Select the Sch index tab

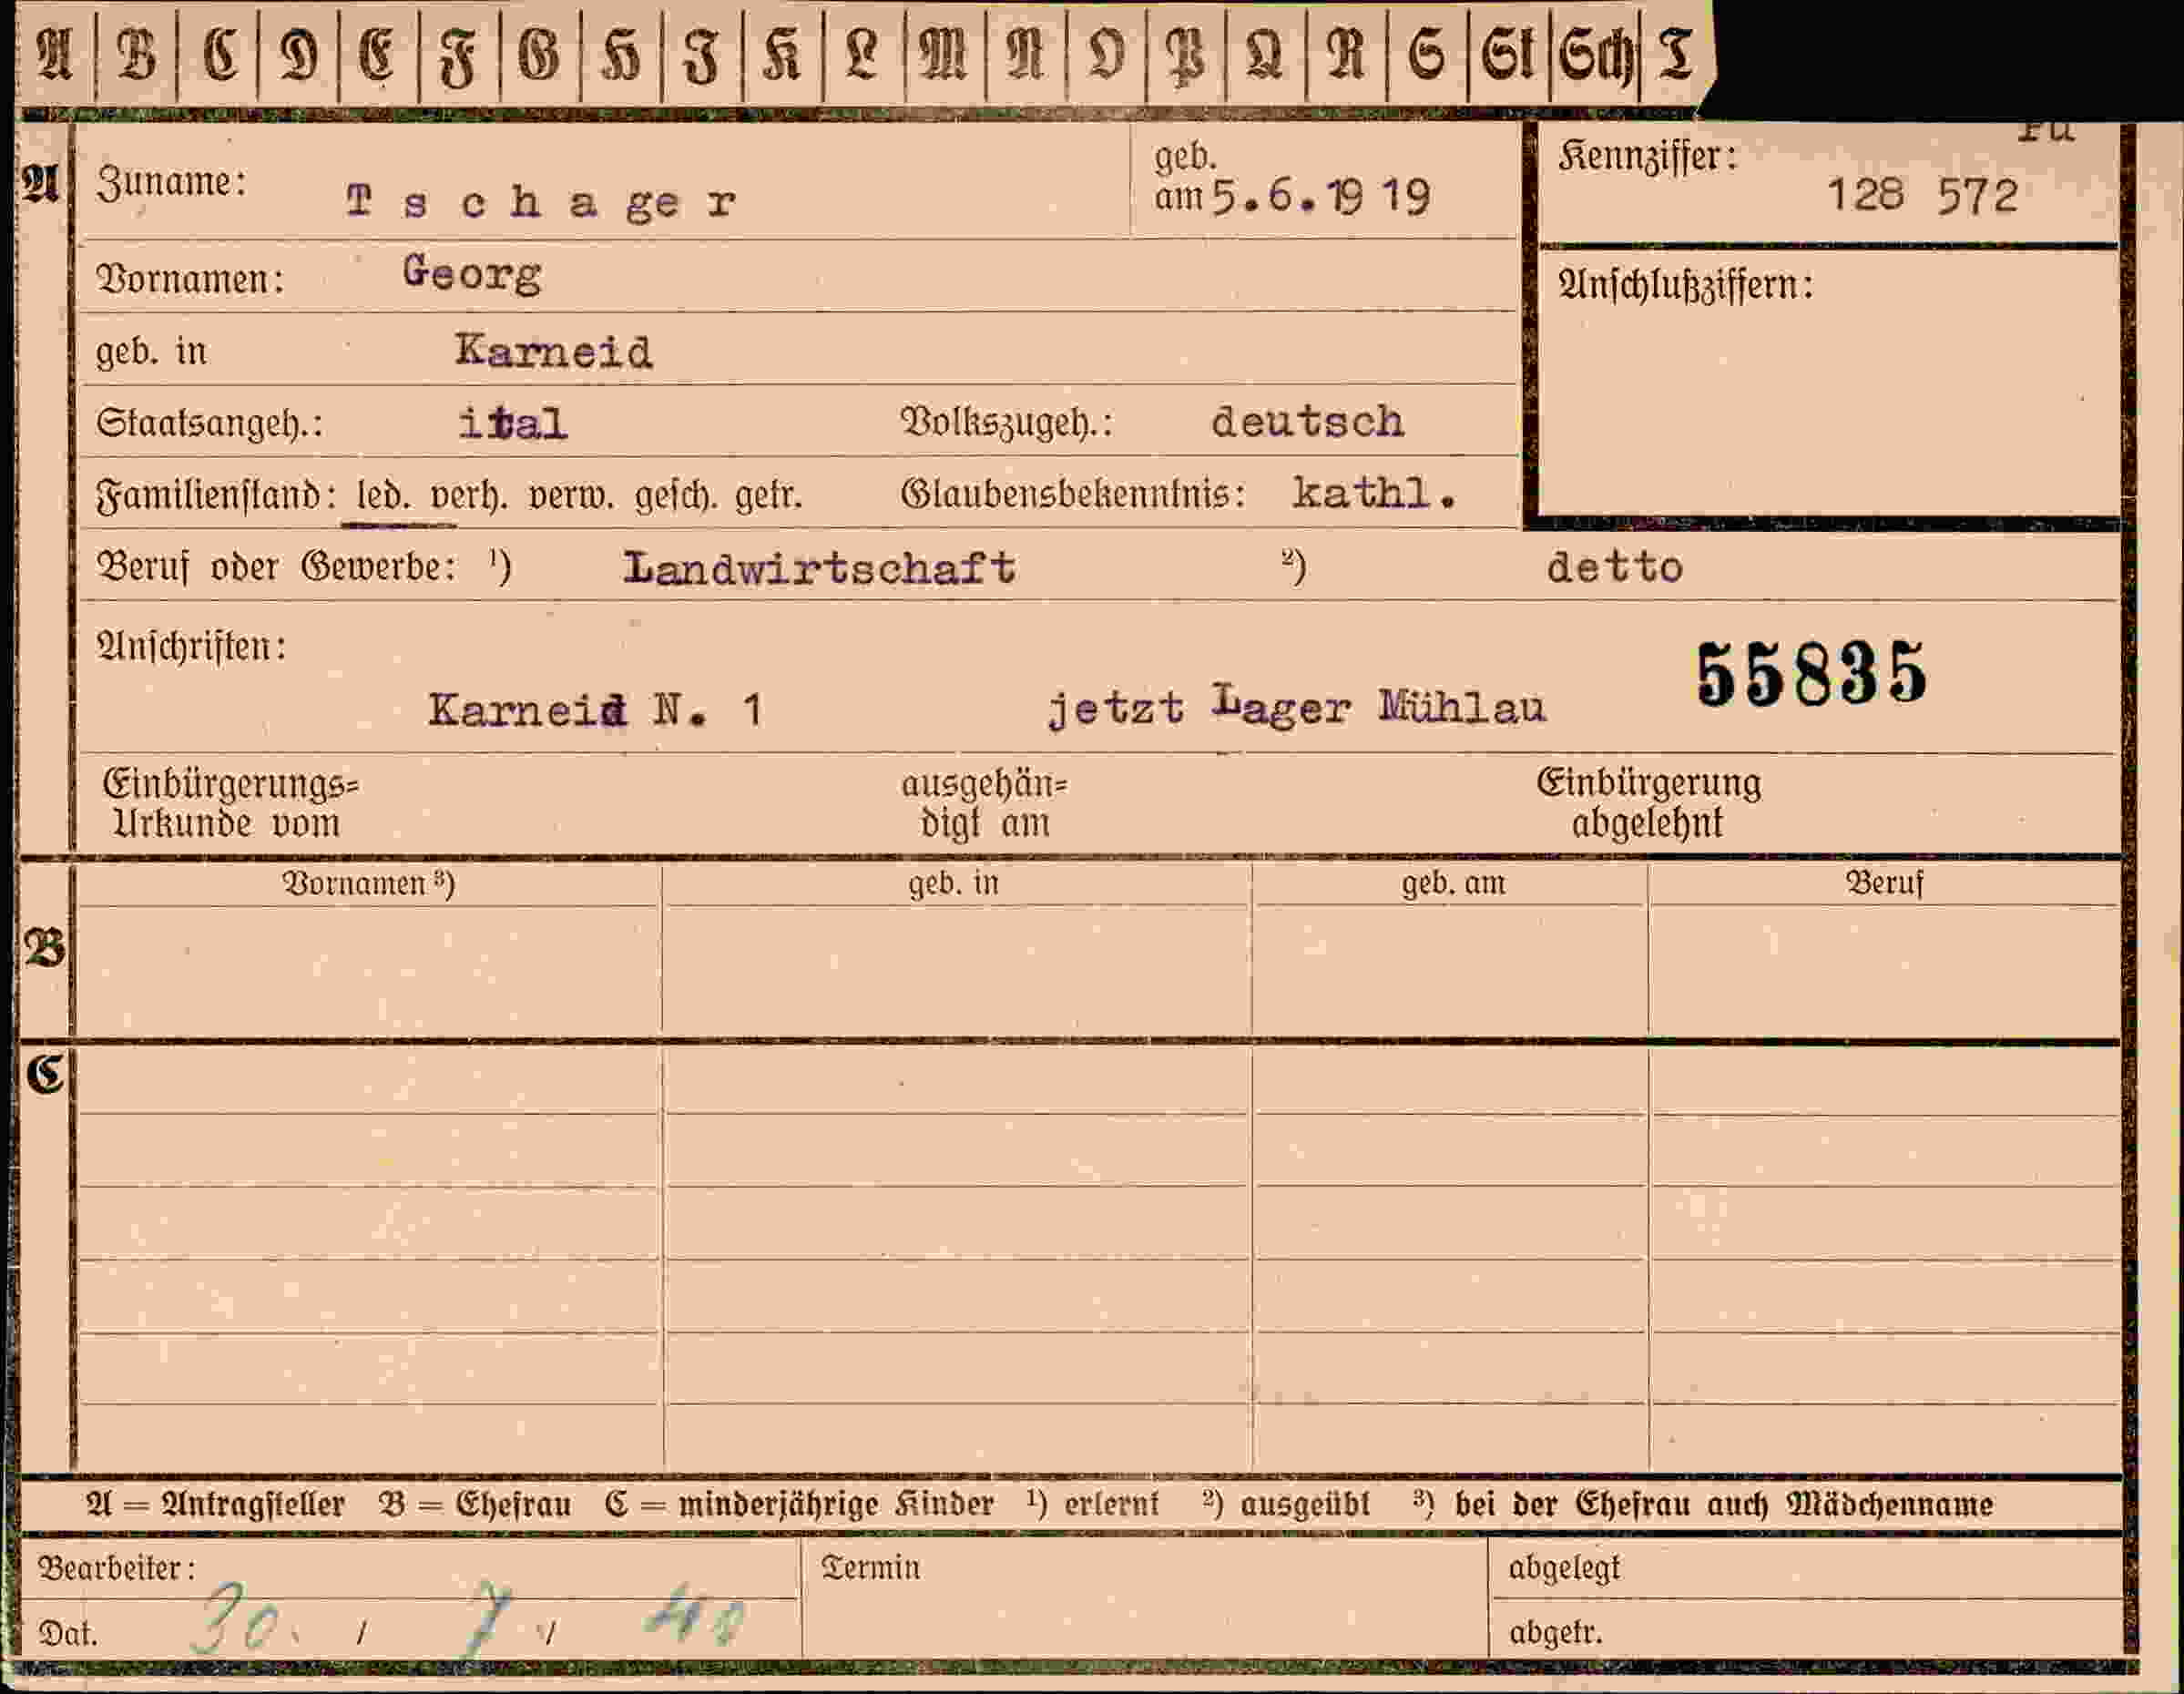[x=1596, y=53]
